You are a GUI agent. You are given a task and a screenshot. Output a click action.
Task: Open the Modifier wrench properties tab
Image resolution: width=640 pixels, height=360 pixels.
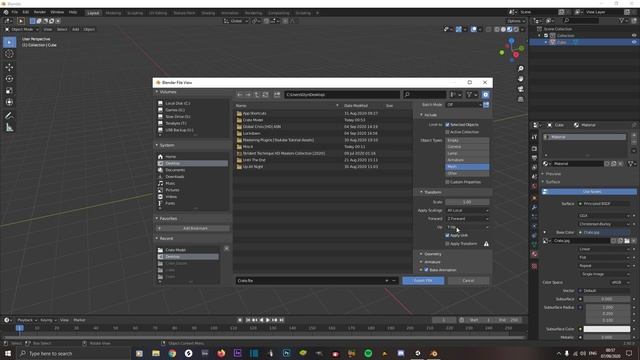[534, 208]
